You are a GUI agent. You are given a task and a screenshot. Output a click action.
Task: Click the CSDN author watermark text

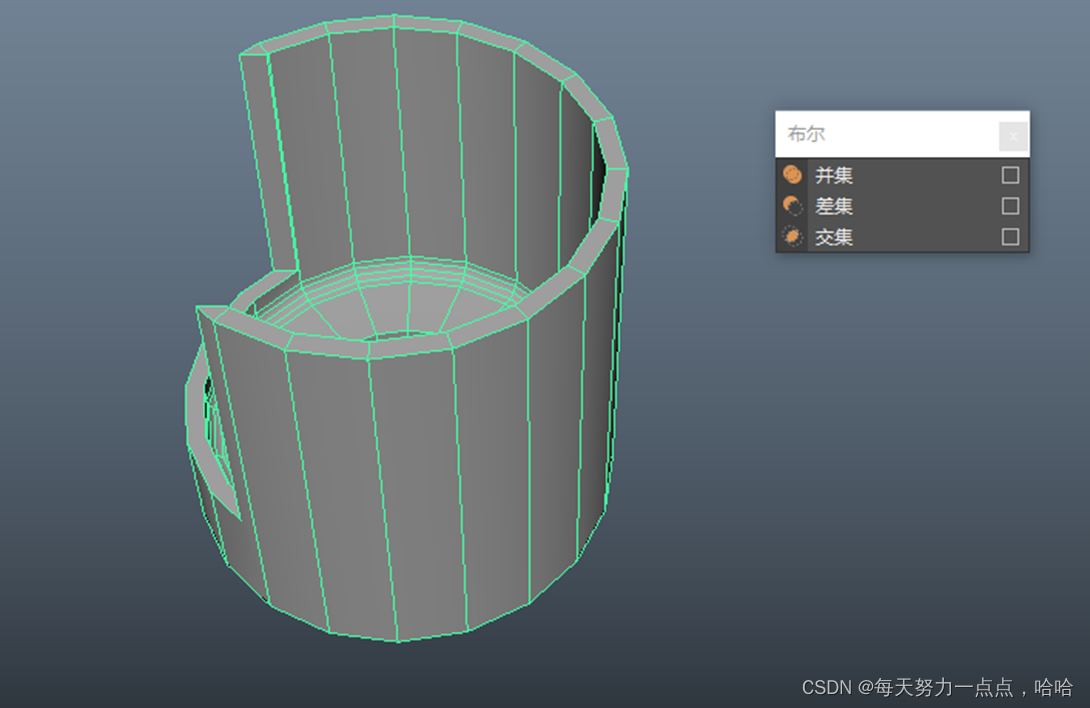tap(937, 687)
